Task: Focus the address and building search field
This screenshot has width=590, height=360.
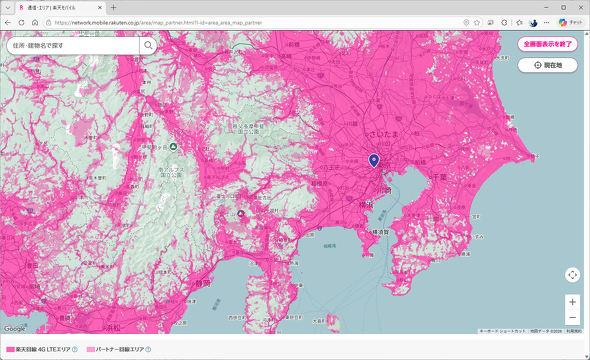Action: coord(73,46)
